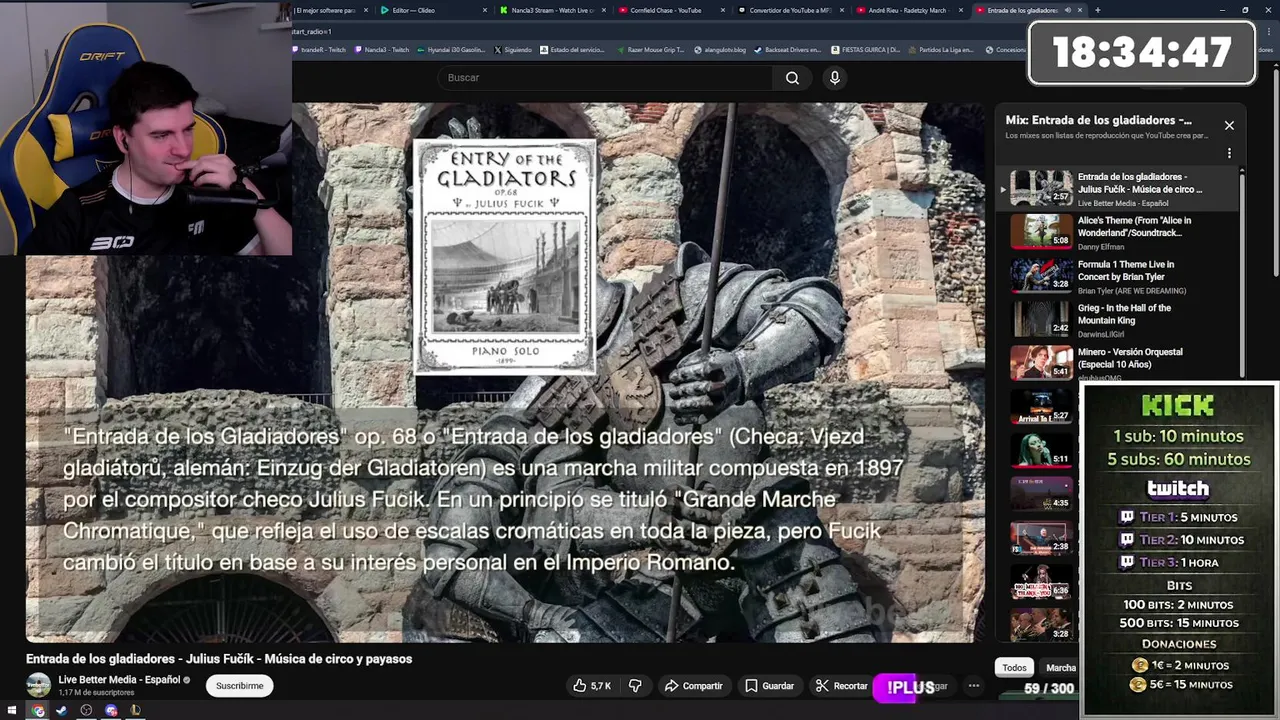Click the Compartir share button
This screenshot has width=1280, height=720.
pos(694,686)
